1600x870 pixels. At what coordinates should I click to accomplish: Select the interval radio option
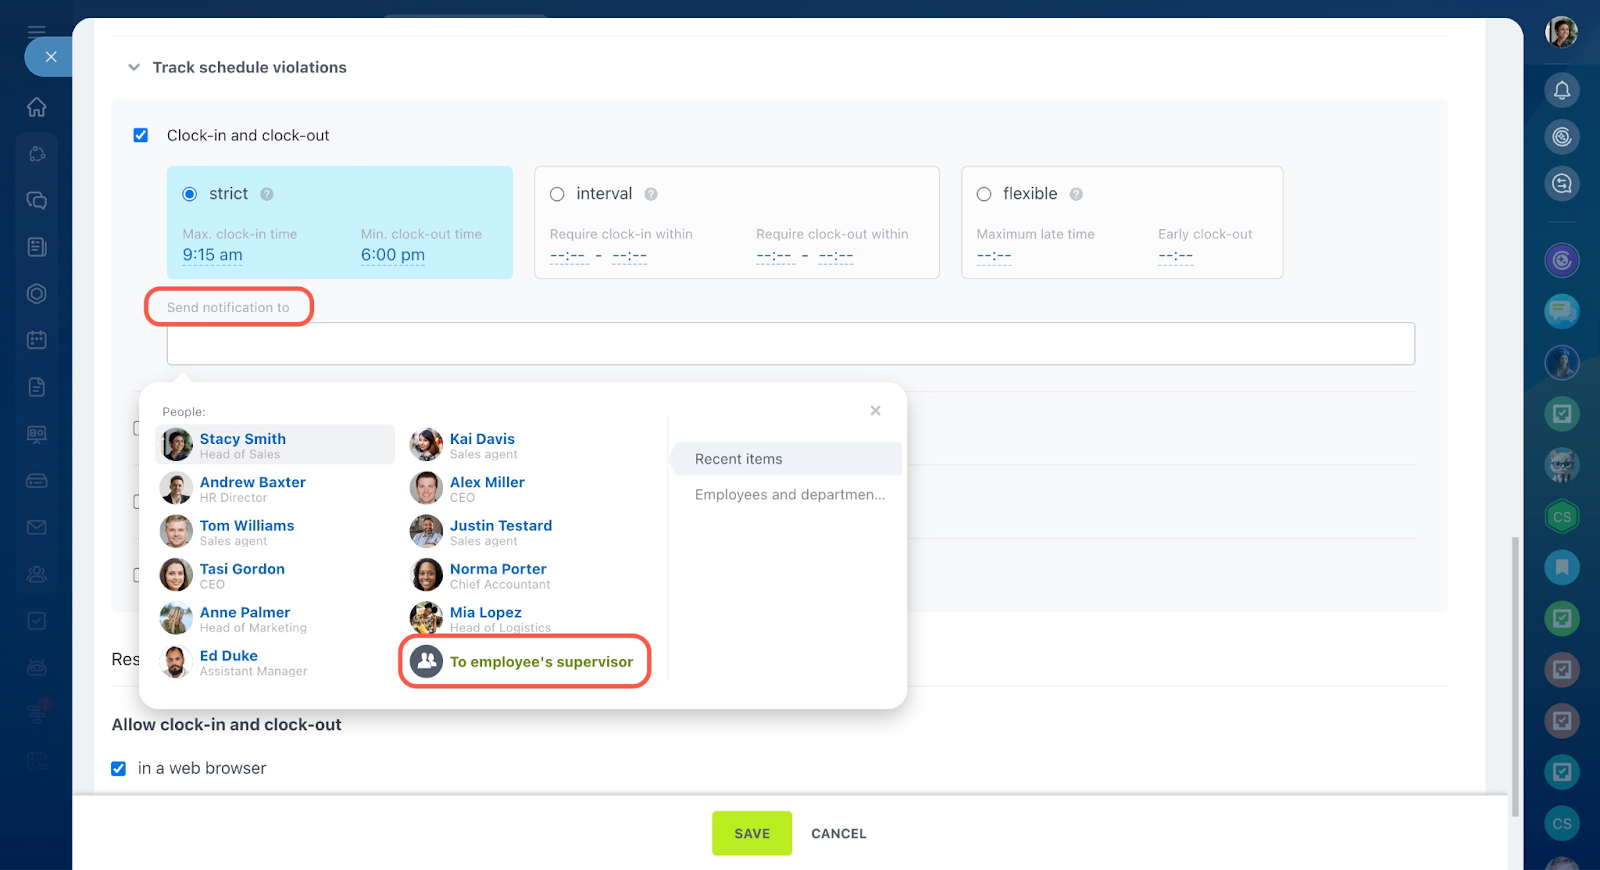tap(557, 194)
